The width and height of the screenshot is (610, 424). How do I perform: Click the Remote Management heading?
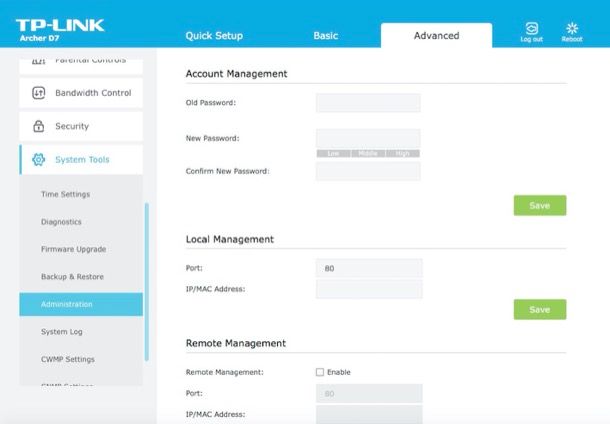236,343
